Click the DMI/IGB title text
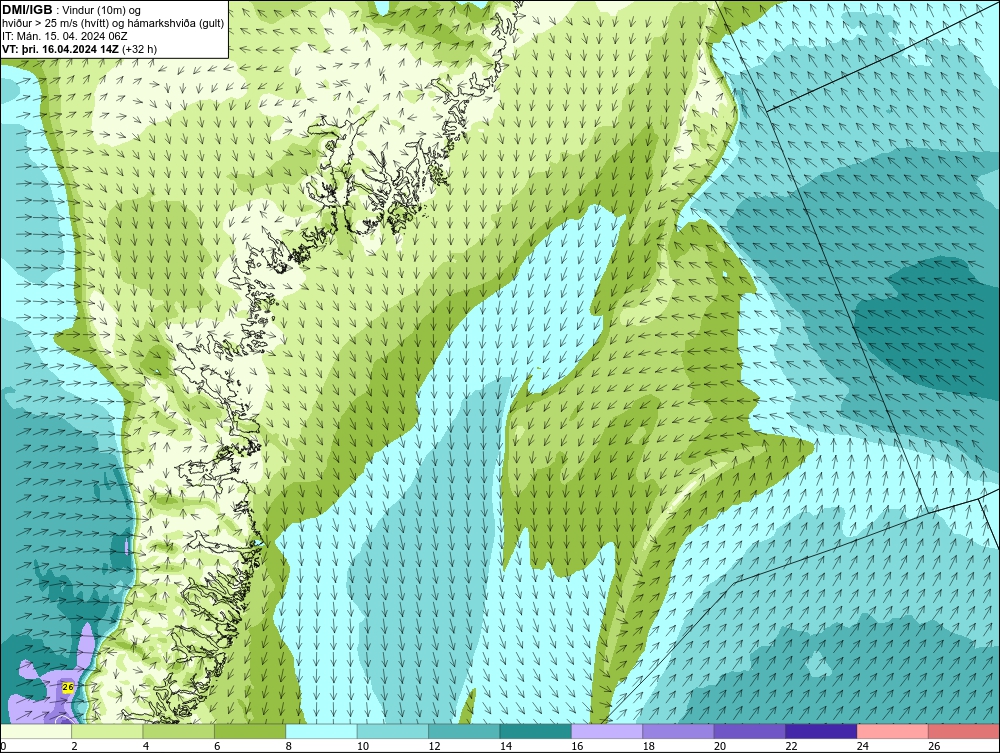Screen dimensions: 1000x753 [x=27, y=10]
